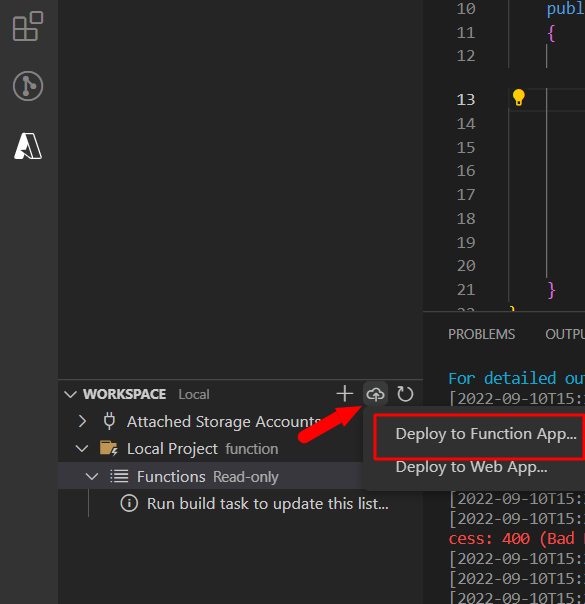Collapse the WORKSPACE section chevron
Screen dimensions: 585x604
pos(70,394)
